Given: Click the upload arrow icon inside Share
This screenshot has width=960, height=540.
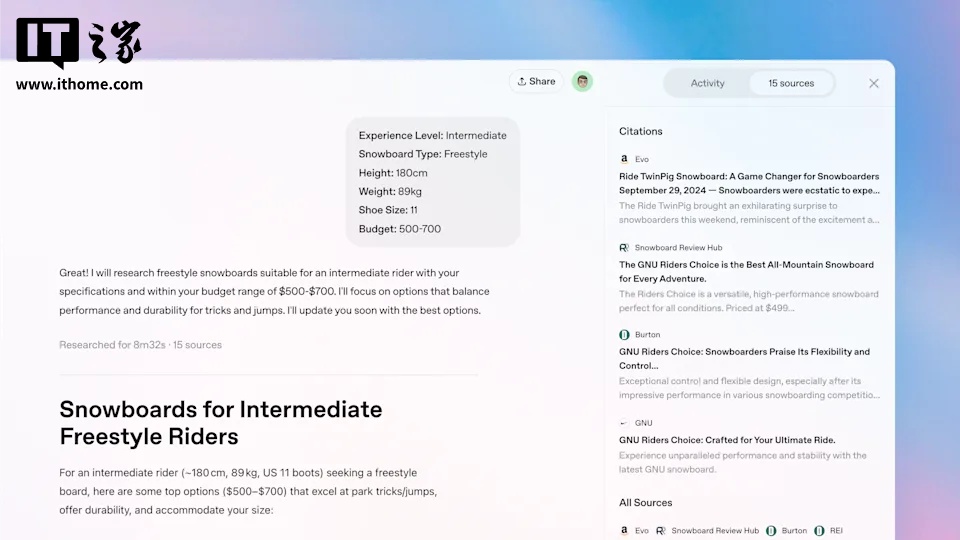Looking at the screenshot, I should point(522,81).
